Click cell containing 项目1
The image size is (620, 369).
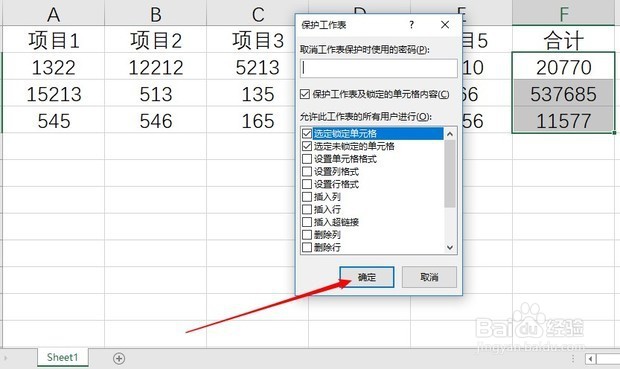[54, 40]
